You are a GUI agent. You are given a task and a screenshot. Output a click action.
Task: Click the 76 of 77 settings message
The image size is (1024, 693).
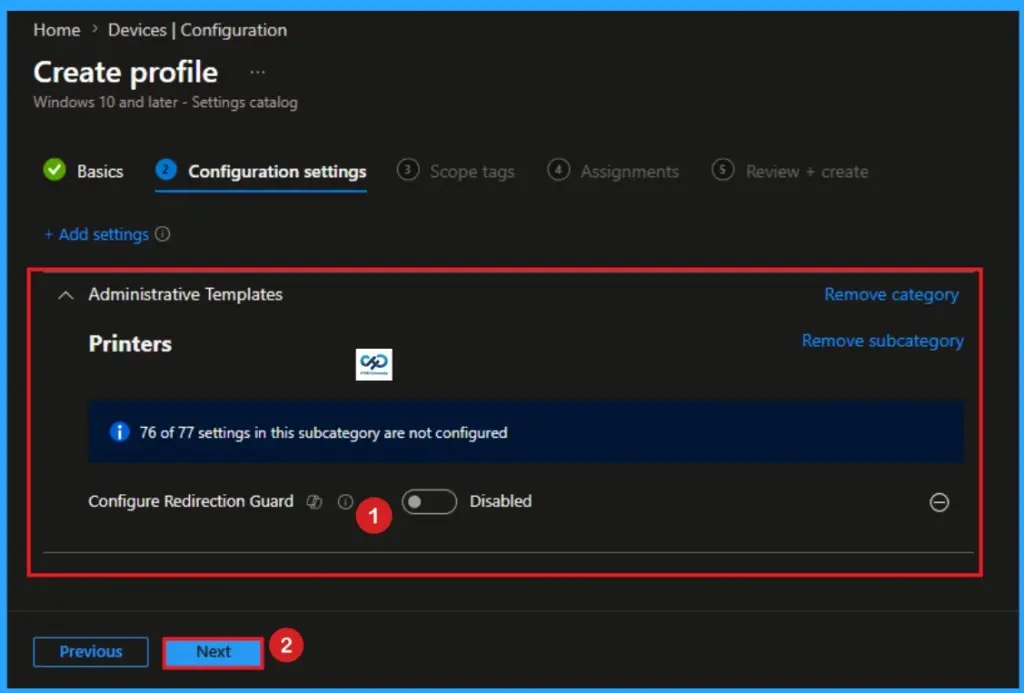323,433
